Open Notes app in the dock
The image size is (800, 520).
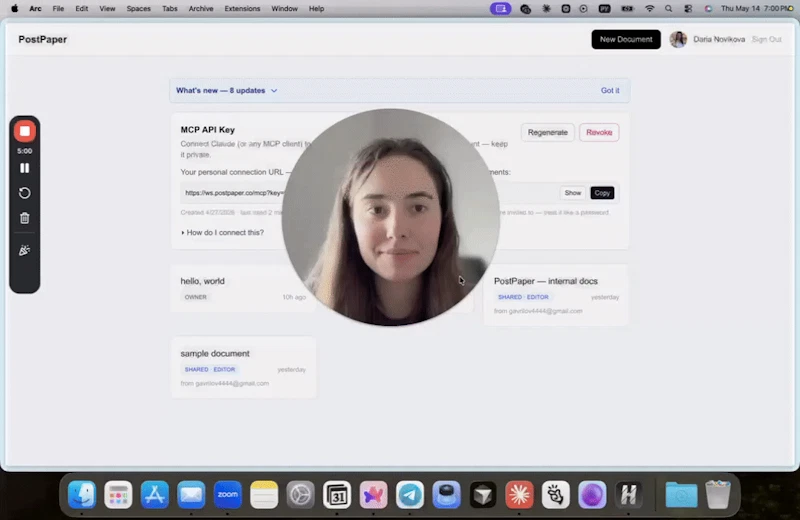(x=264, y=494)
